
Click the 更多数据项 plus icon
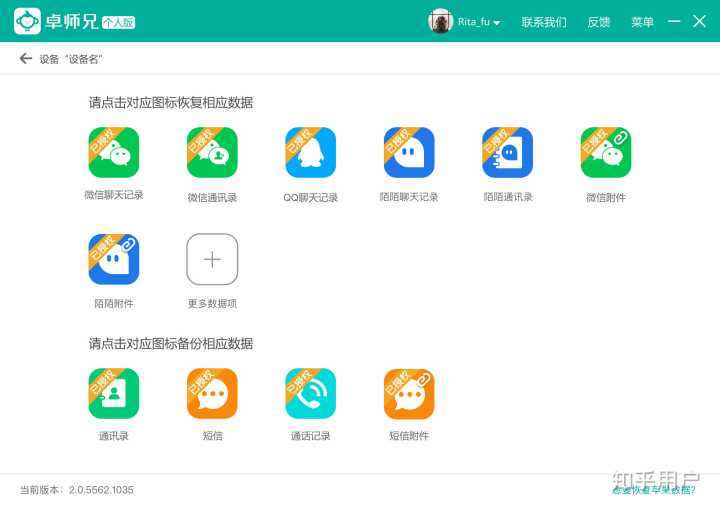pyautogui.click(x=212, y=259)
